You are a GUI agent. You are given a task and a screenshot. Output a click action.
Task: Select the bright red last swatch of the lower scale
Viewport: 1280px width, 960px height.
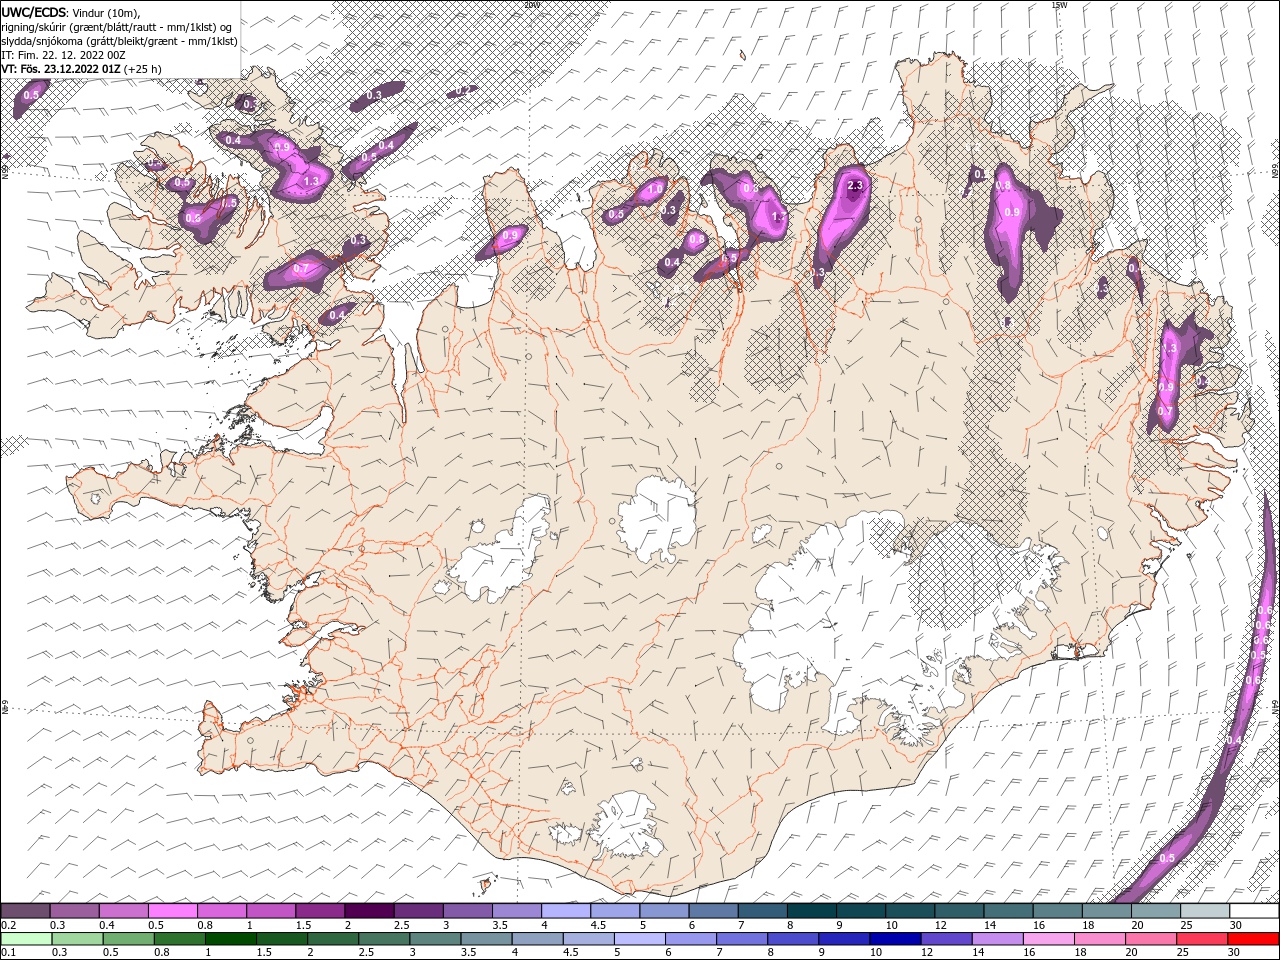(1253, 939)
